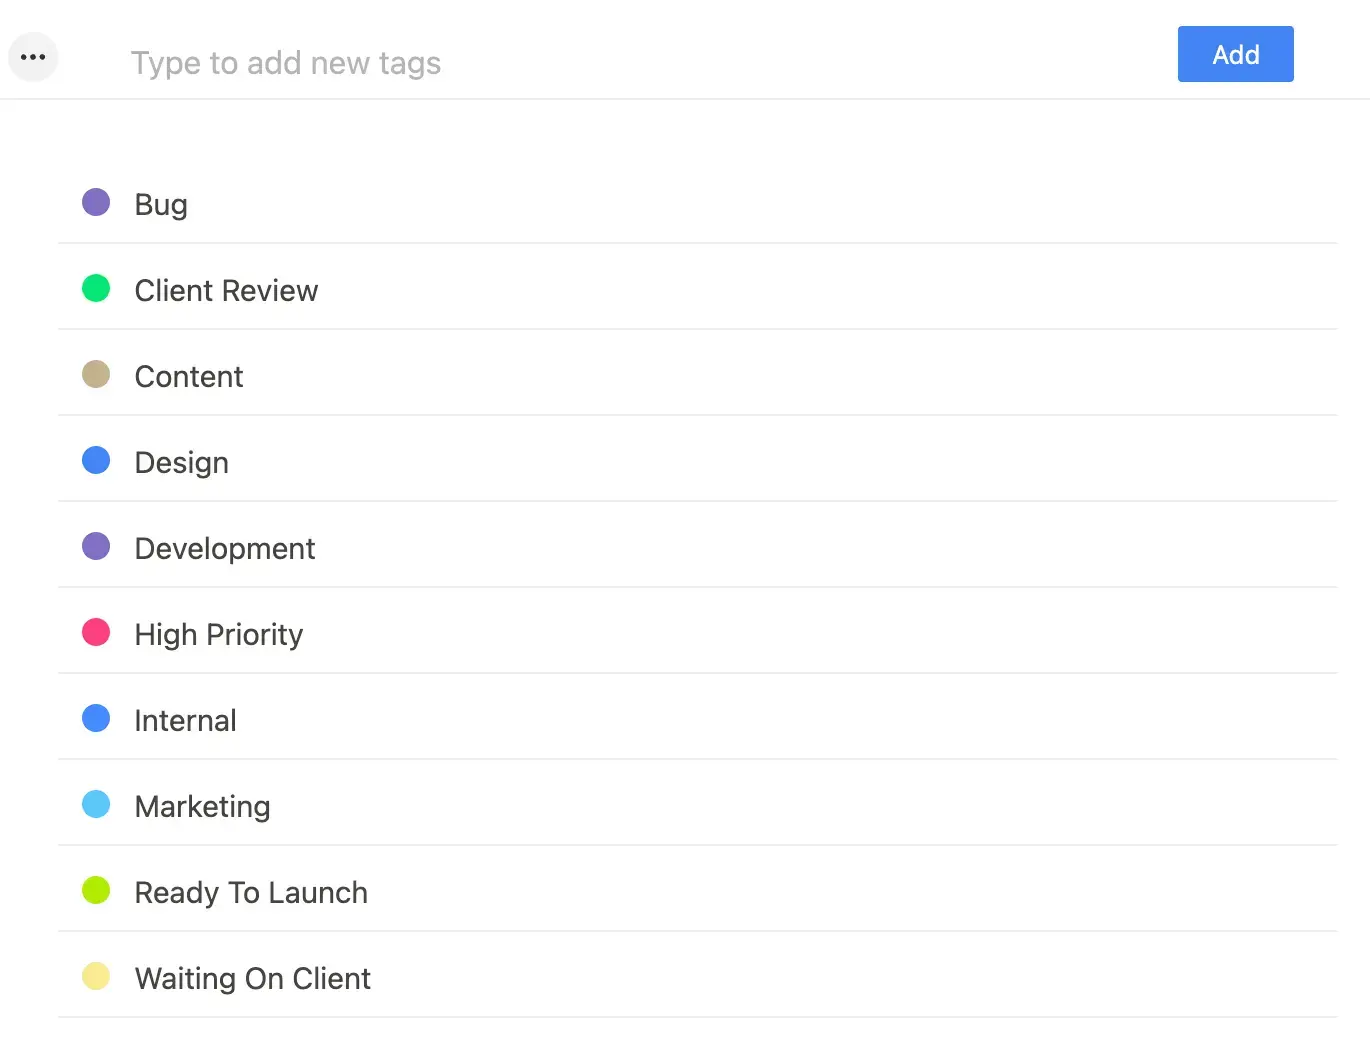Pick the blue color dot for Design
Screen dimensions: 1370x1048
[96, 461]
